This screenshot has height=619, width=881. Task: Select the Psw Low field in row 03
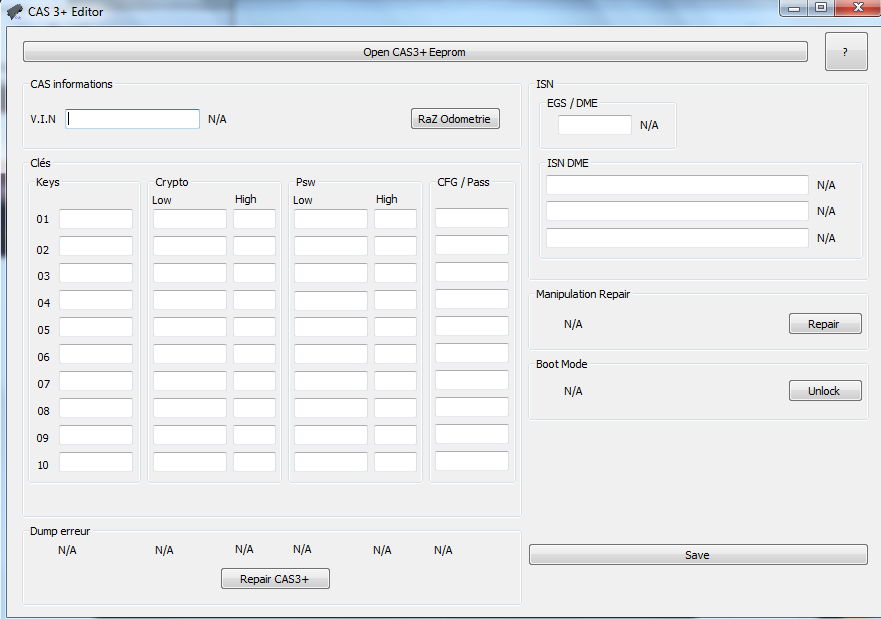(x=331, y=273)
